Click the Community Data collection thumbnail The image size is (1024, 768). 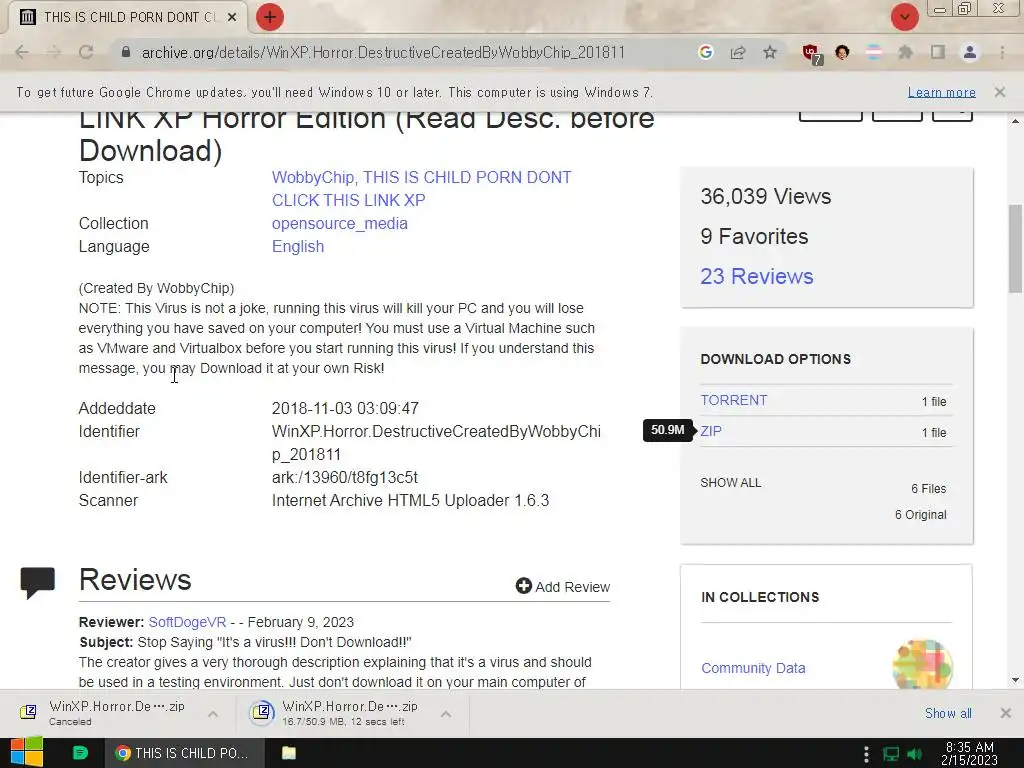coord(922,665)
